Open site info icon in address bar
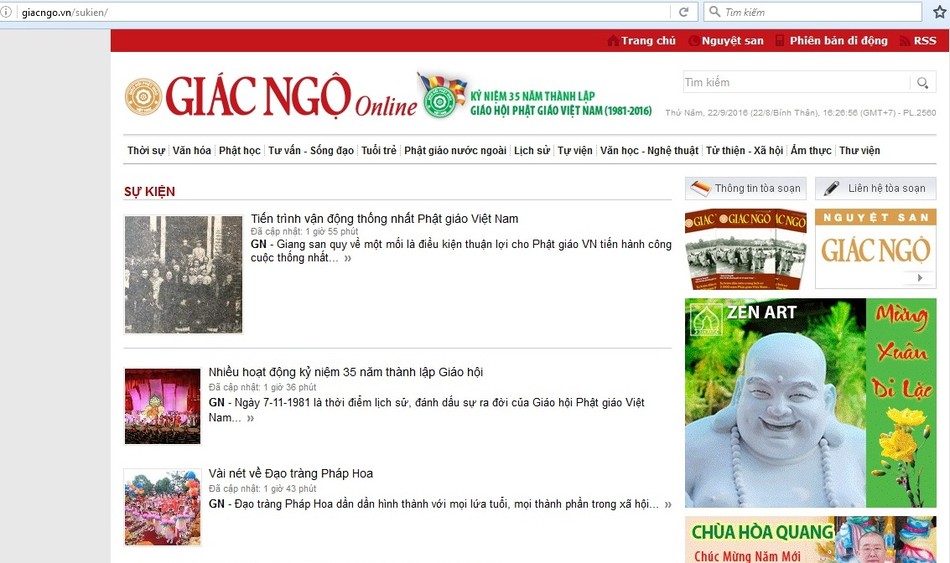The width and height of the screenshot is (950, 563). tap(6, 12)
